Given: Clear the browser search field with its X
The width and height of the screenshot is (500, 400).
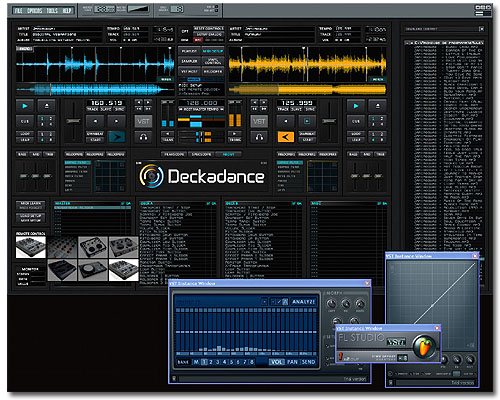Looking at the screenshot, I should click(481, 29).
